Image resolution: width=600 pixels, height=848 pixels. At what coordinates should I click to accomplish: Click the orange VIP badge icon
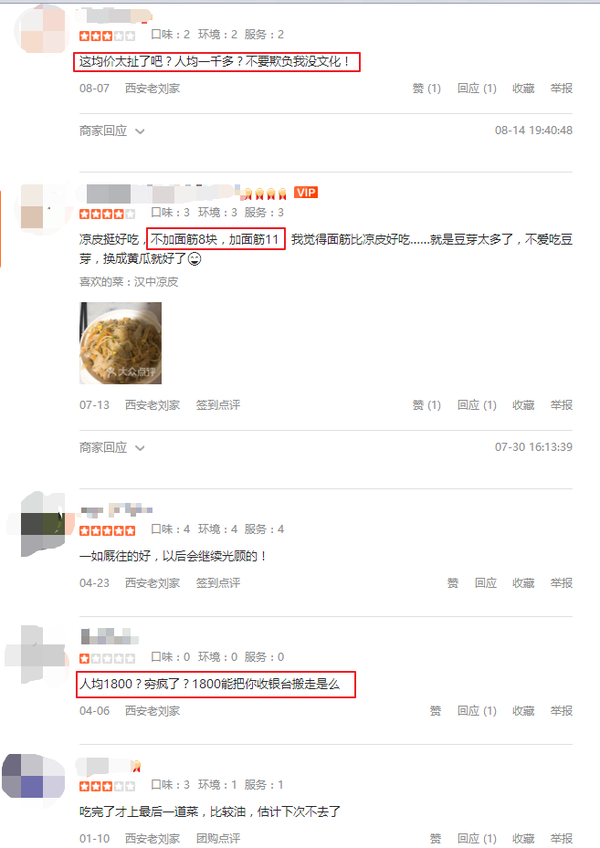click(x=306, y=193)
